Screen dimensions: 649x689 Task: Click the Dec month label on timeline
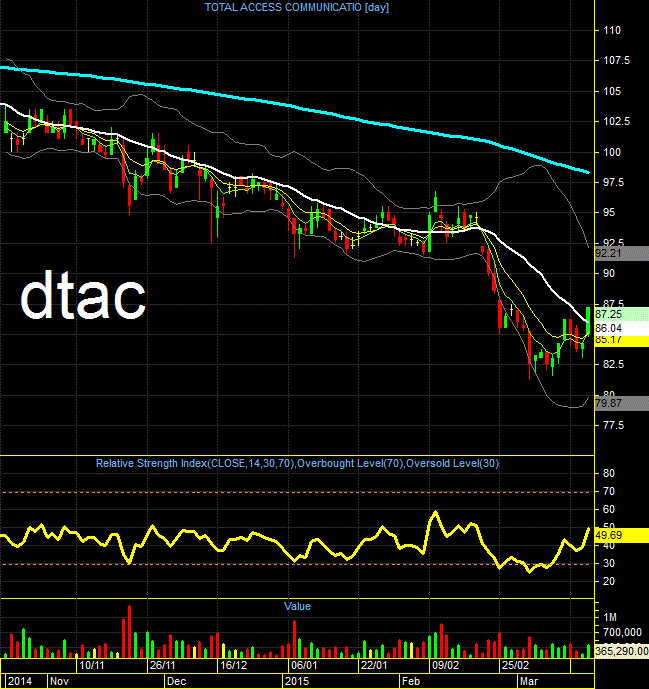coord(176,681)
